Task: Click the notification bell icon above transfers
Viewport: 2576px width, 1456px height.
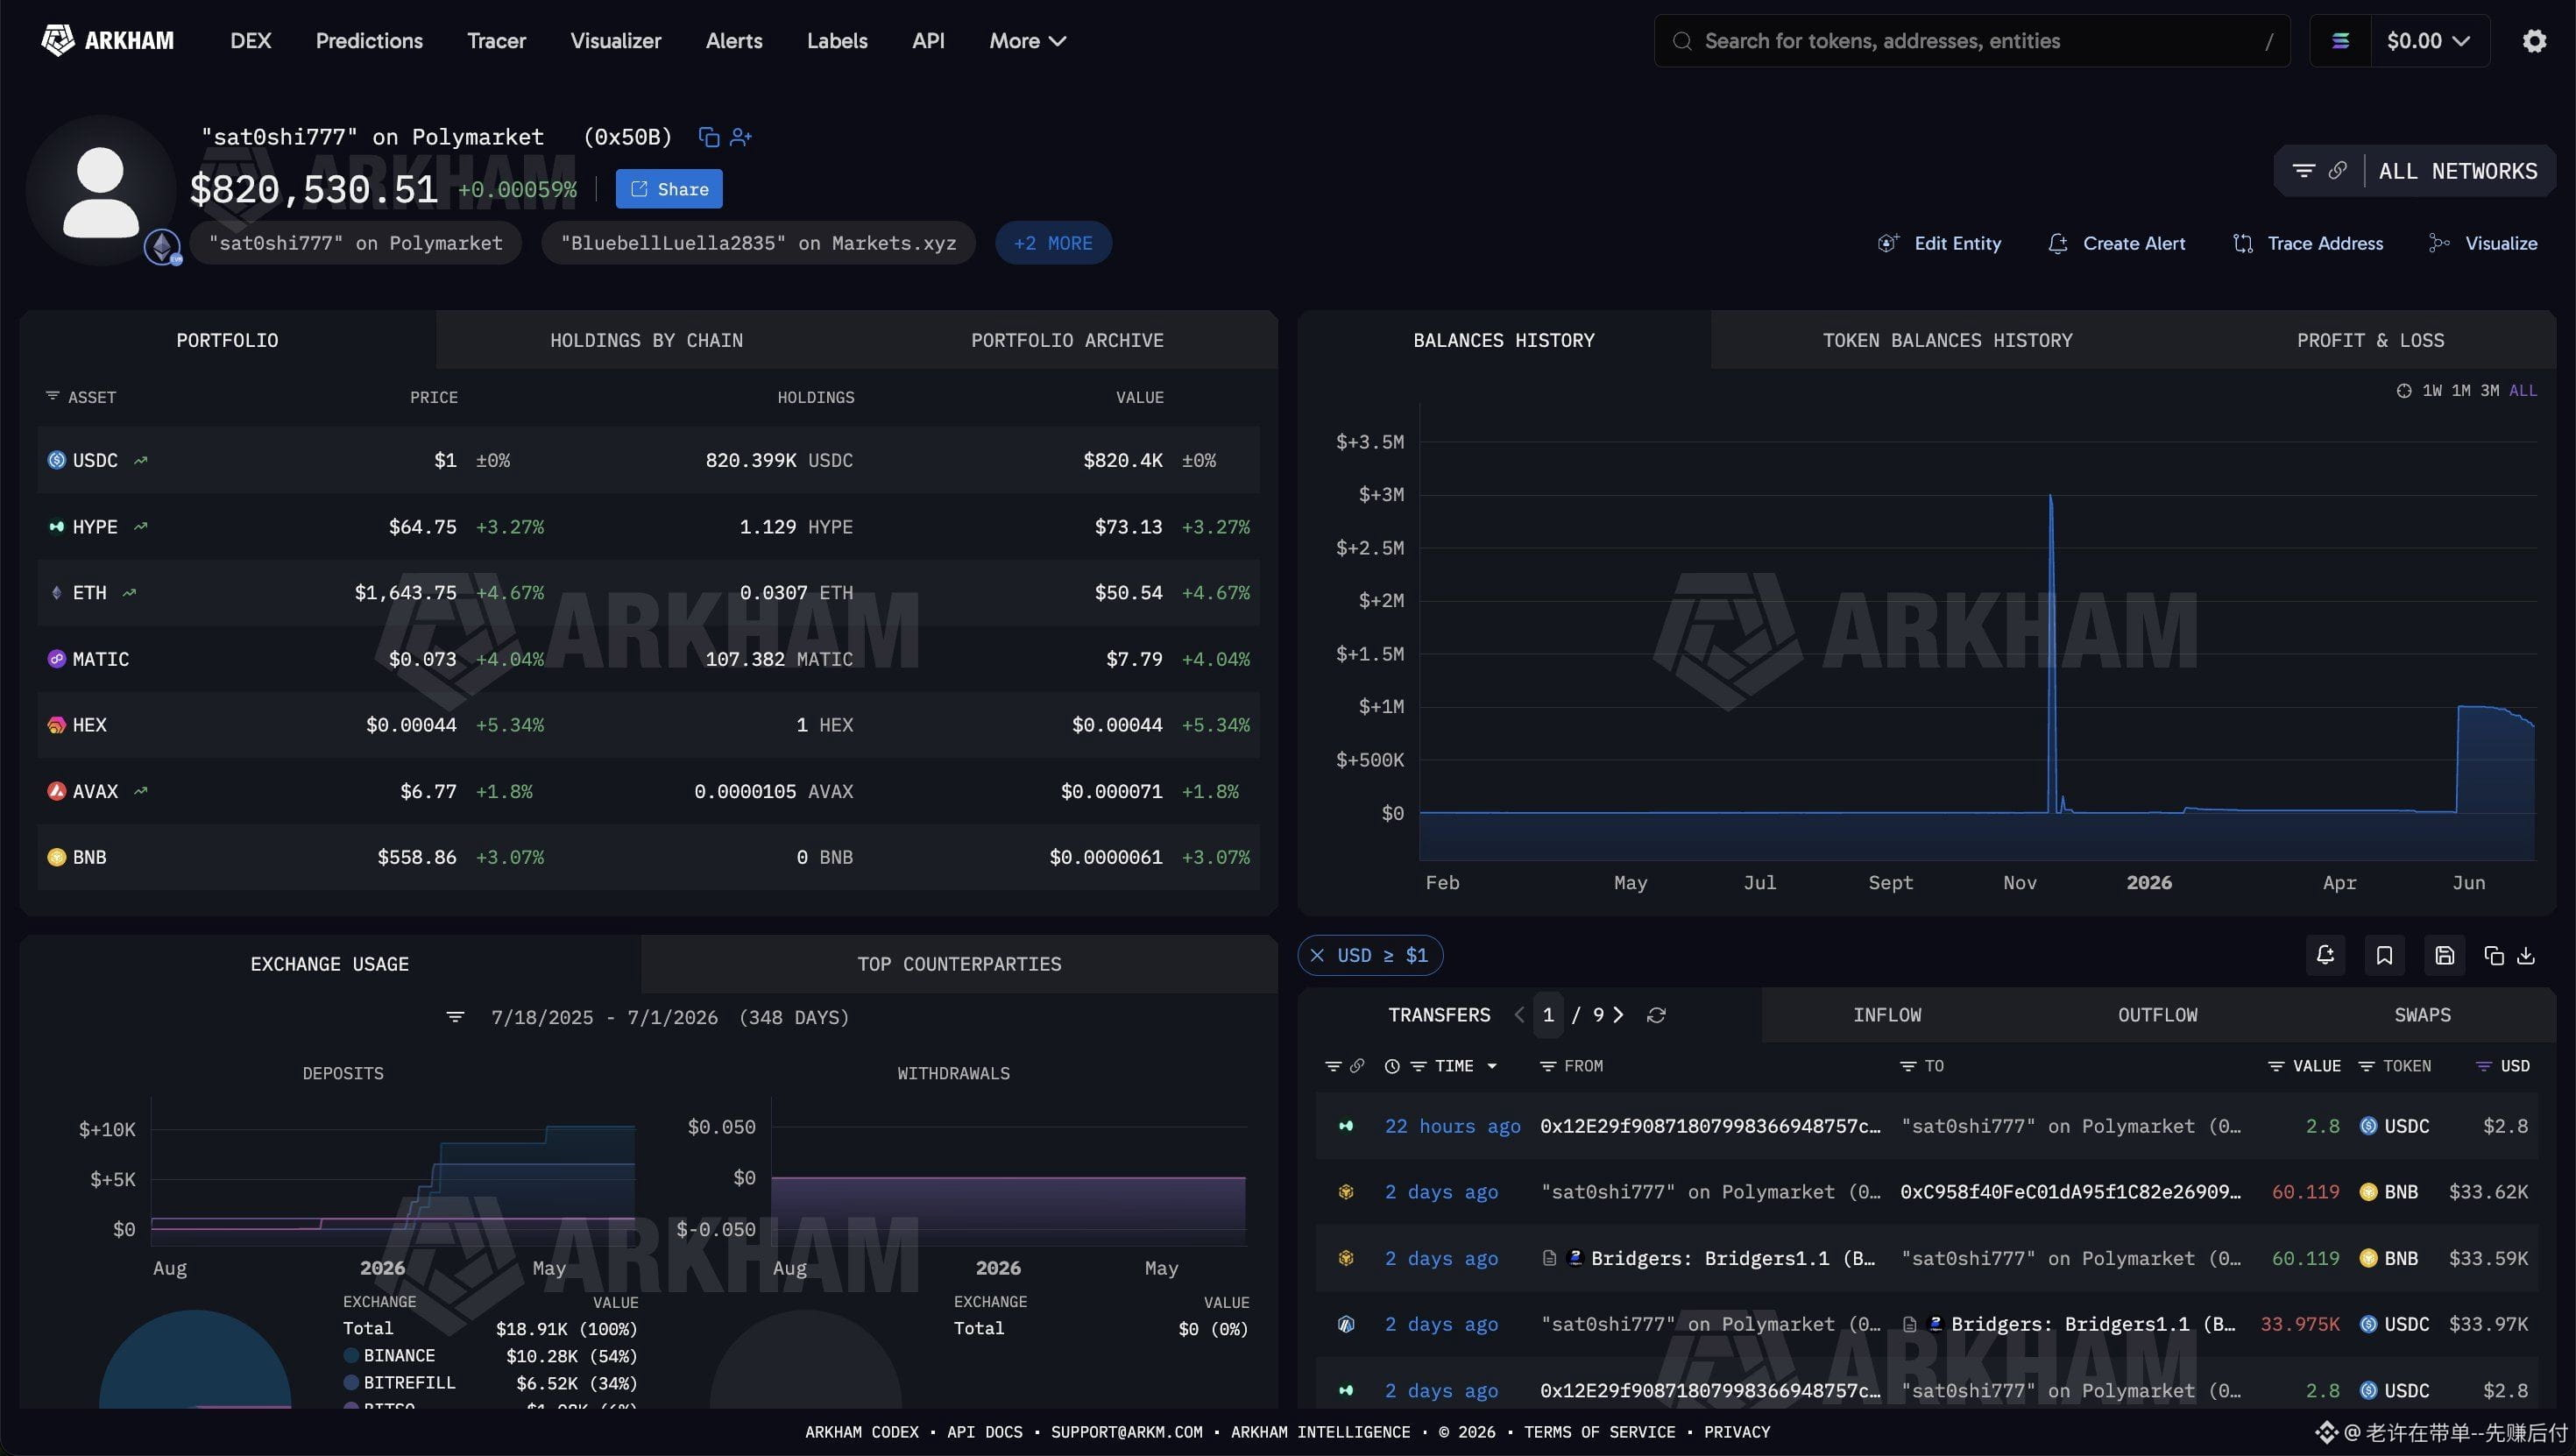Action: [x=2325, y=955]
